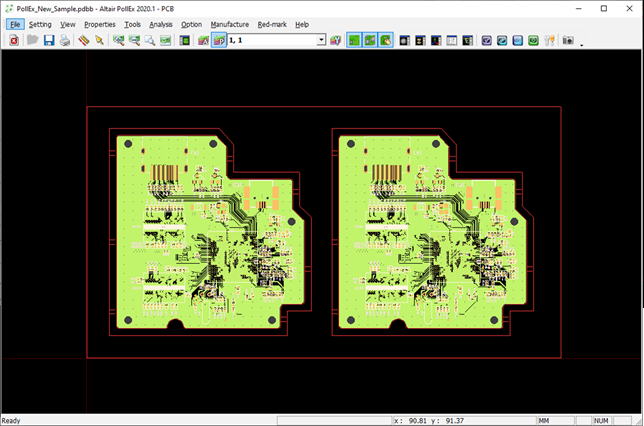Click the Help menu item
Screen dimensions: 644x426
click(x=302, y=24)
